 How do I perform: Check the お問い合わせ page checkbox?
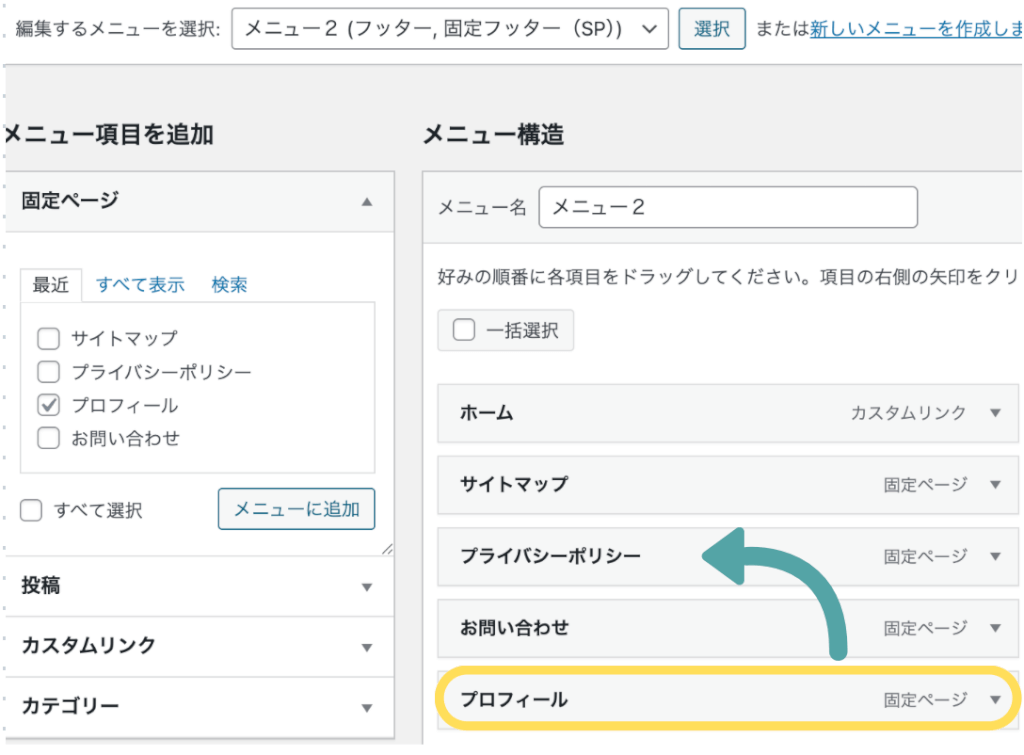click(x=48, y=438)
